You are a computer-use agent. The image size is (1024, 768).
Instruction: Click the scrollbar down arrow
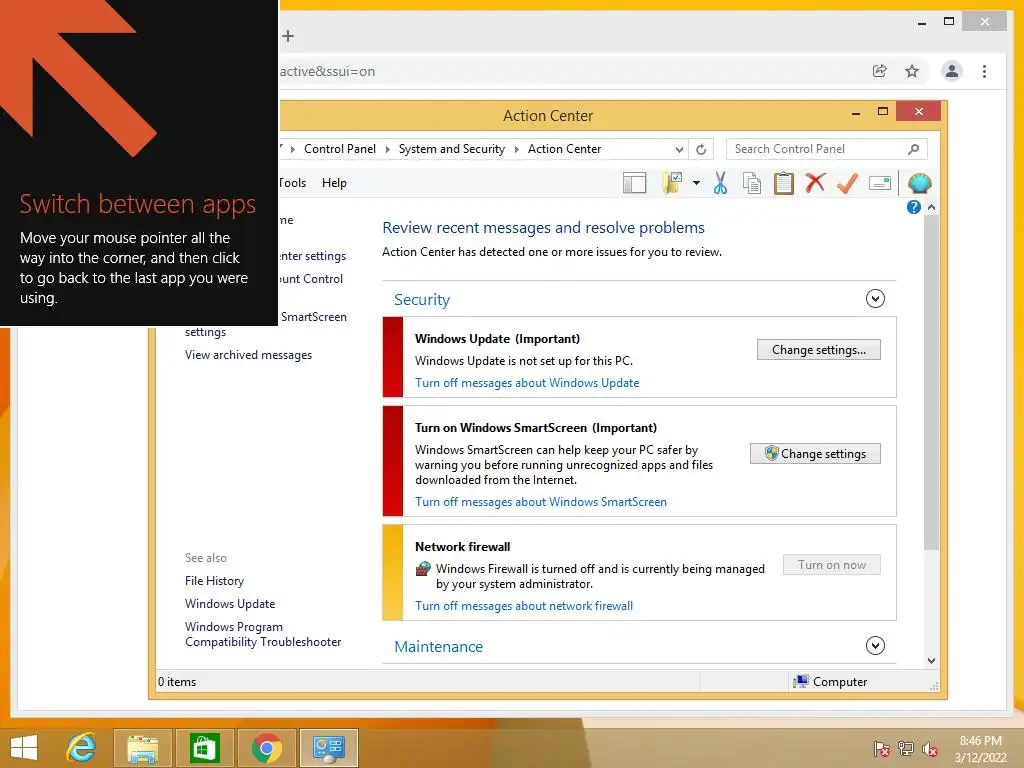point(931,660)
